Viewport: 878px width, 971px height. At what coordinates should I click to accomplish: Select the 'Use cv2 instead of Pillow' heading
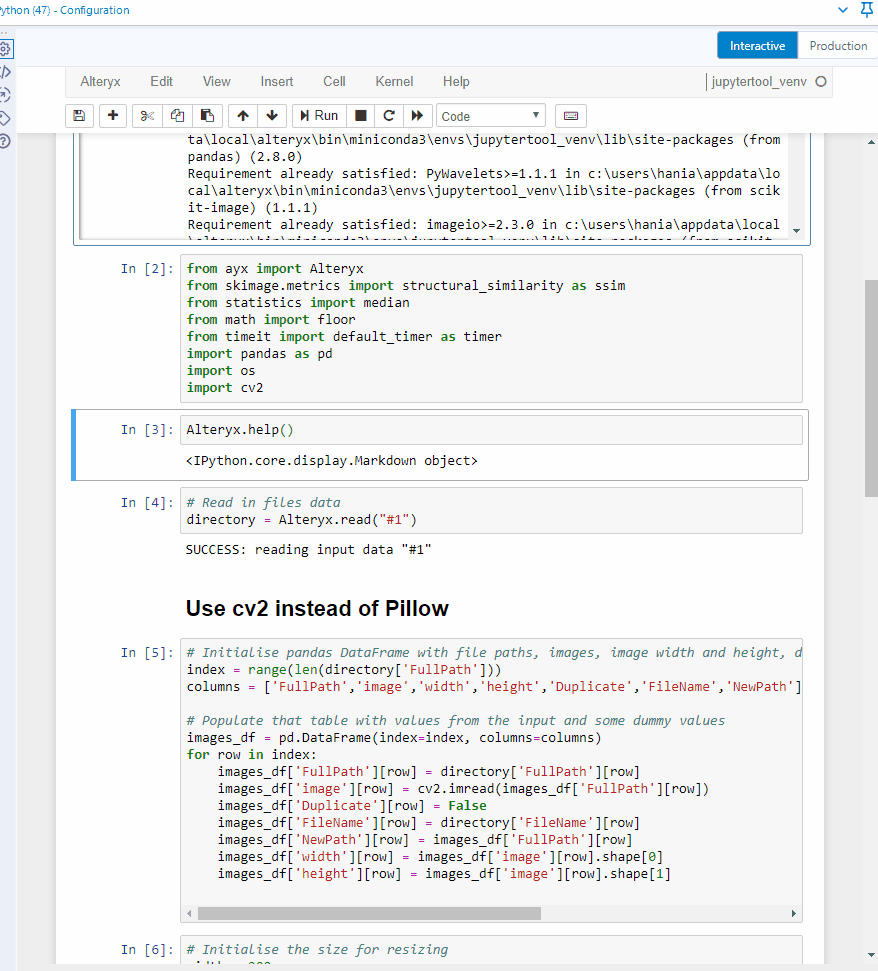317,608
